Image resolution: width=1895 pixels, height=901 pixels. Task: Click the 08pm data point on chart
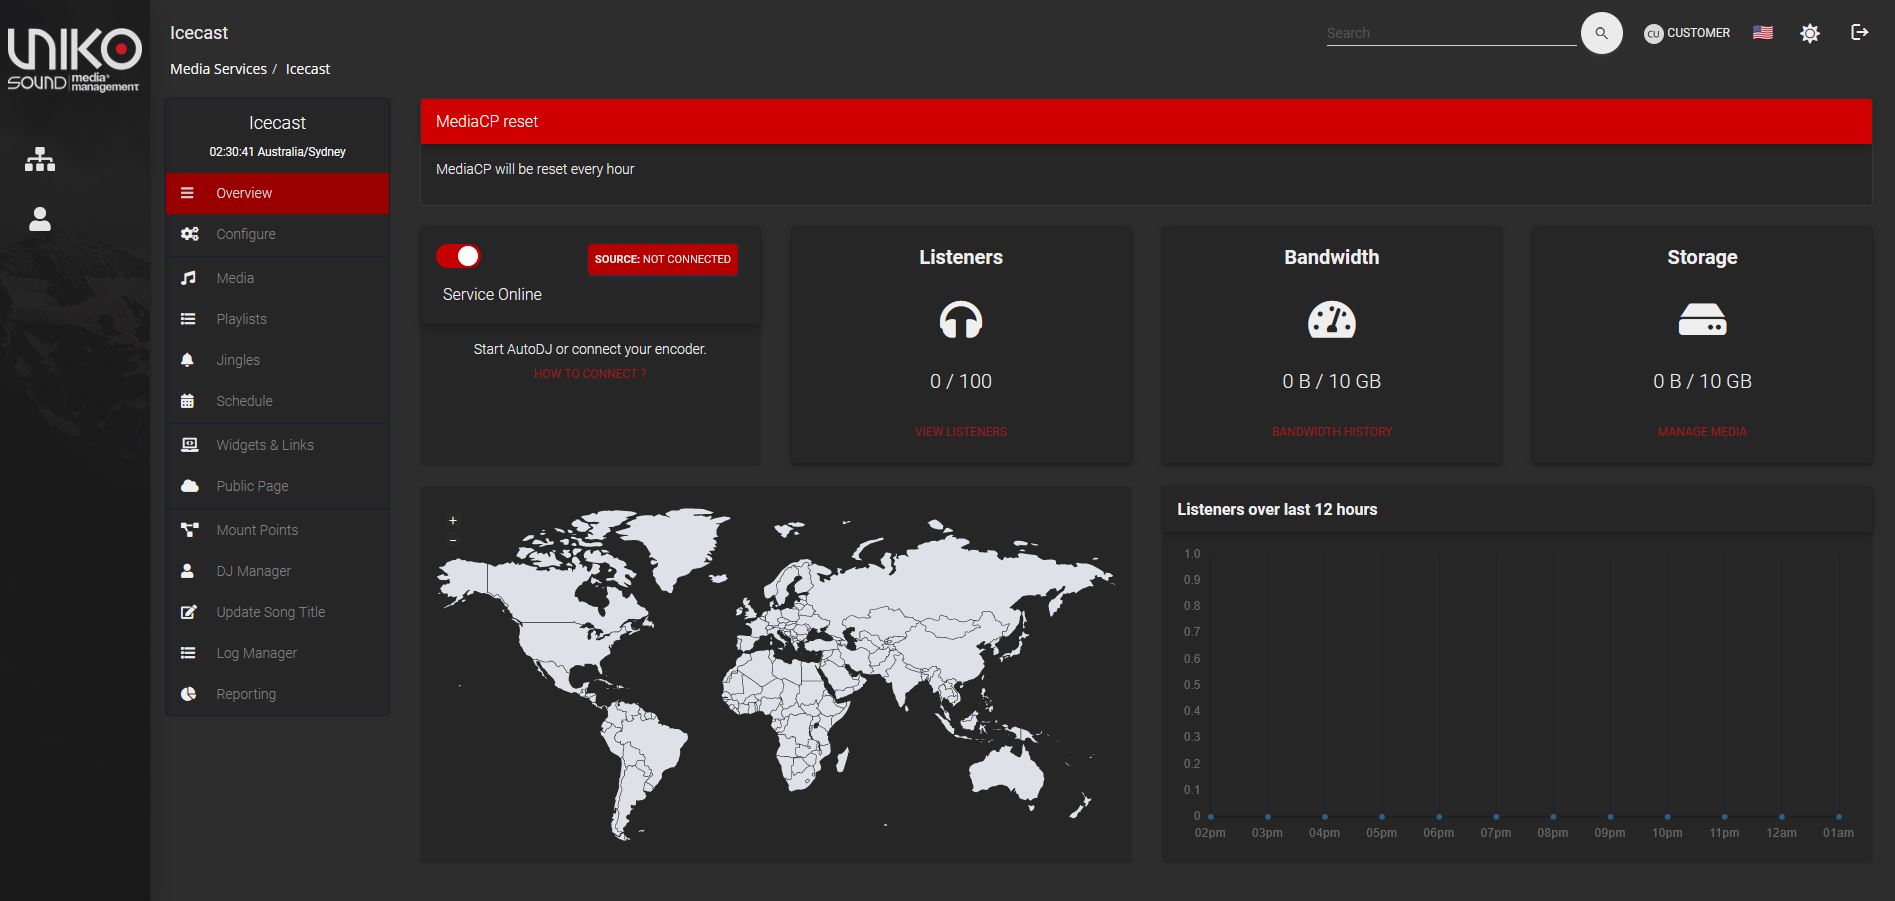[x=1553, y=817]
